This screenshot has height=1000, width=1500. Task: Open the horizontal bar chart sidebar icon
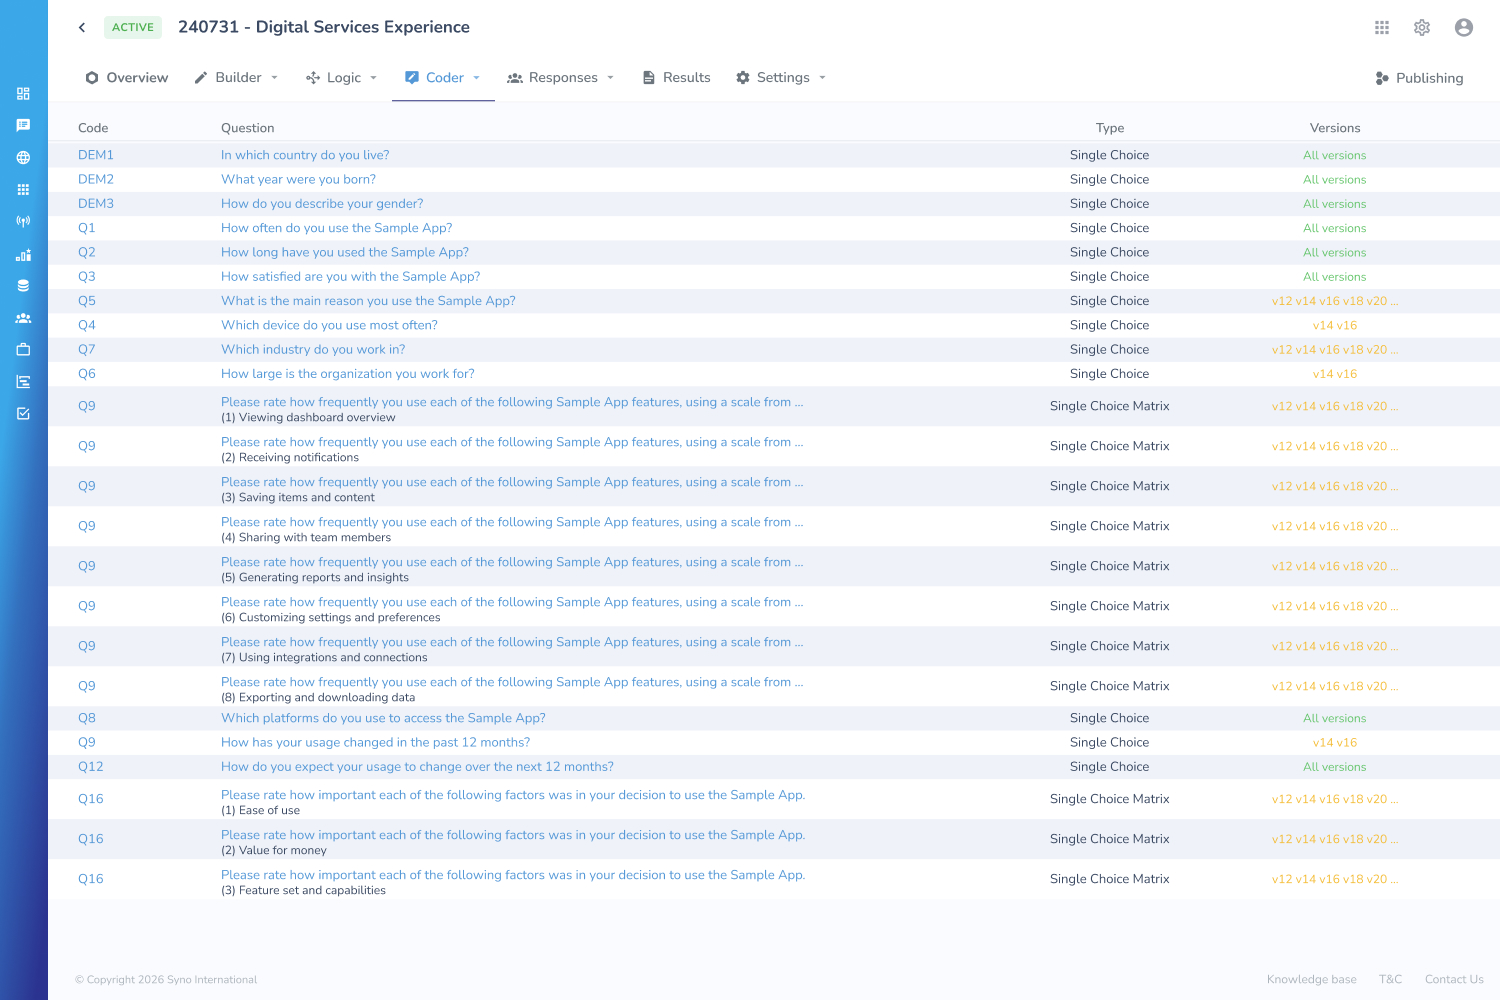tap(23, 382)
